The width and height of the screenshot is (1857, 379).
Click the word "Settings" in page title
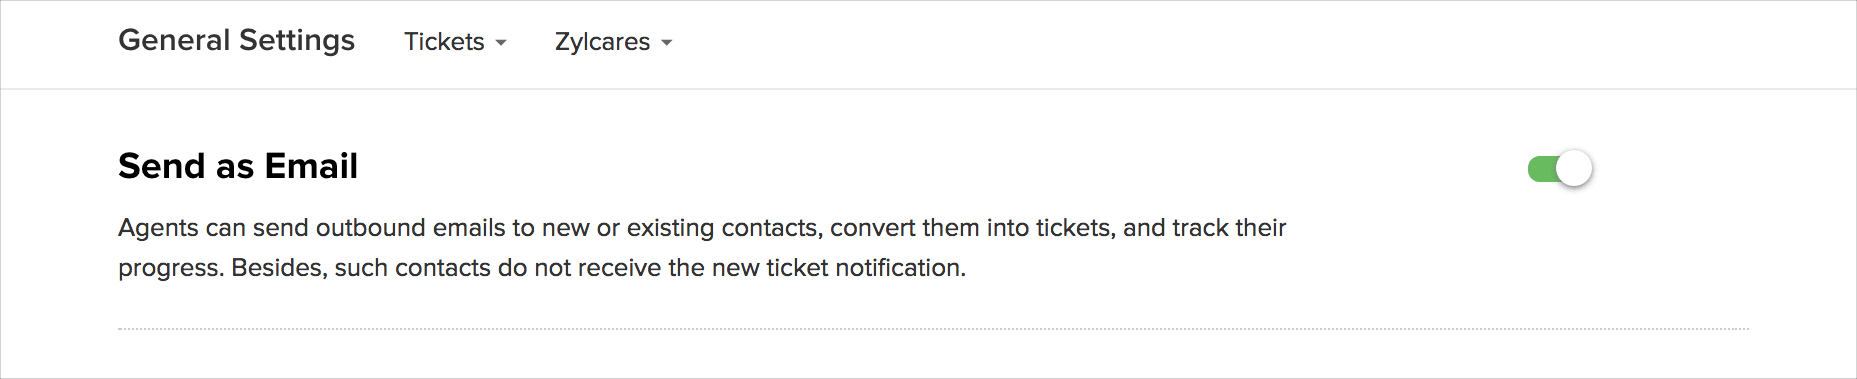(x=297, y=40)
